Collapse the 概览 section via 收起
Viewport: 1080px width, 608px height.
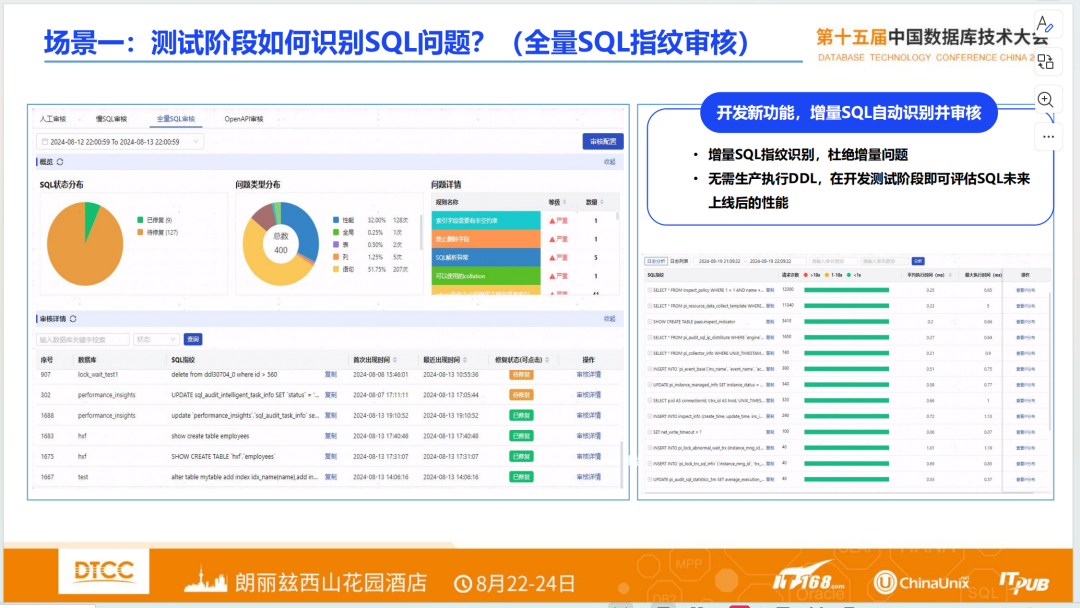pos(610,162)
